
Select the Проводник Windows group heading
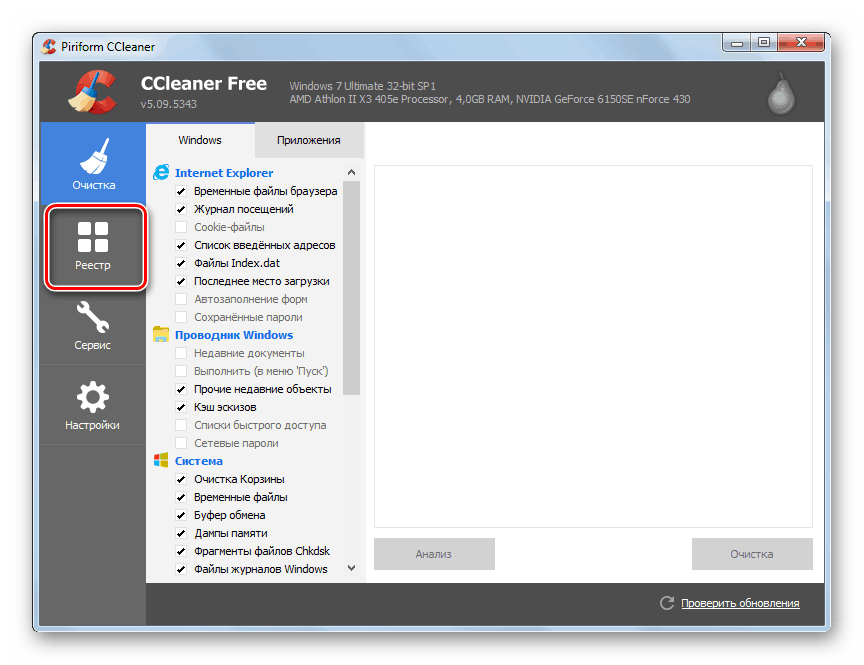234,335
